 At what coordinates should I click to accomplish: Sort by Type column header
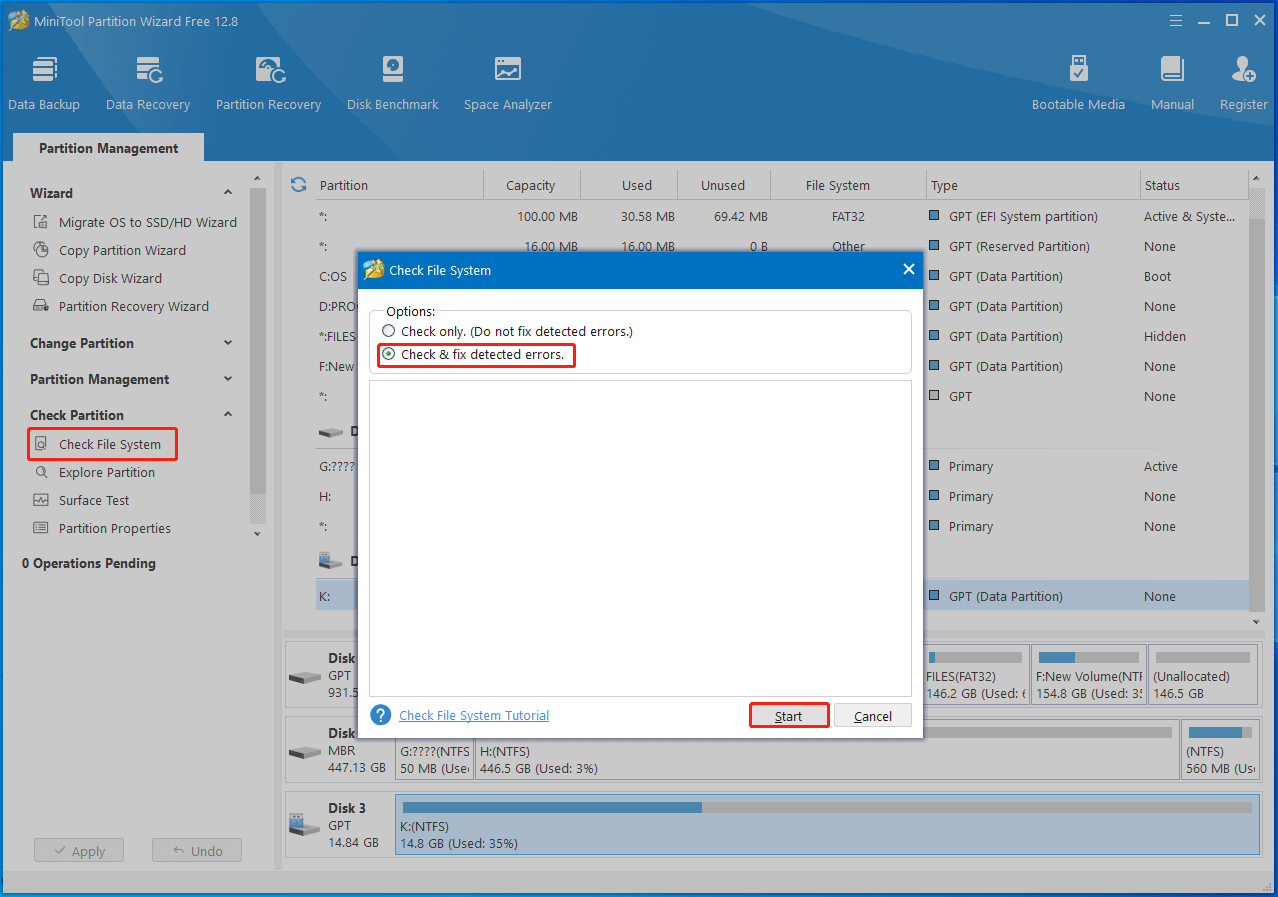(1033, 185)
